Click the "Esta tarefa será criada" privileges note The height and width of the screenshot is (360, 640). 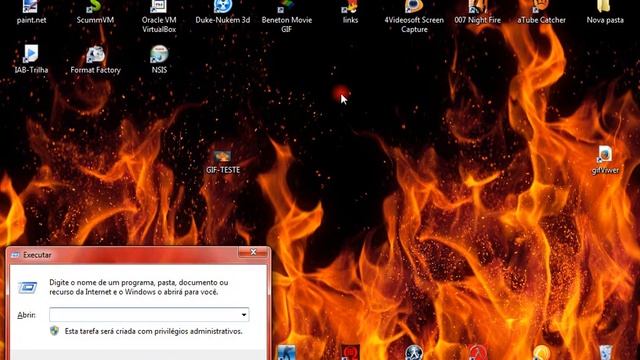point(153,331)
